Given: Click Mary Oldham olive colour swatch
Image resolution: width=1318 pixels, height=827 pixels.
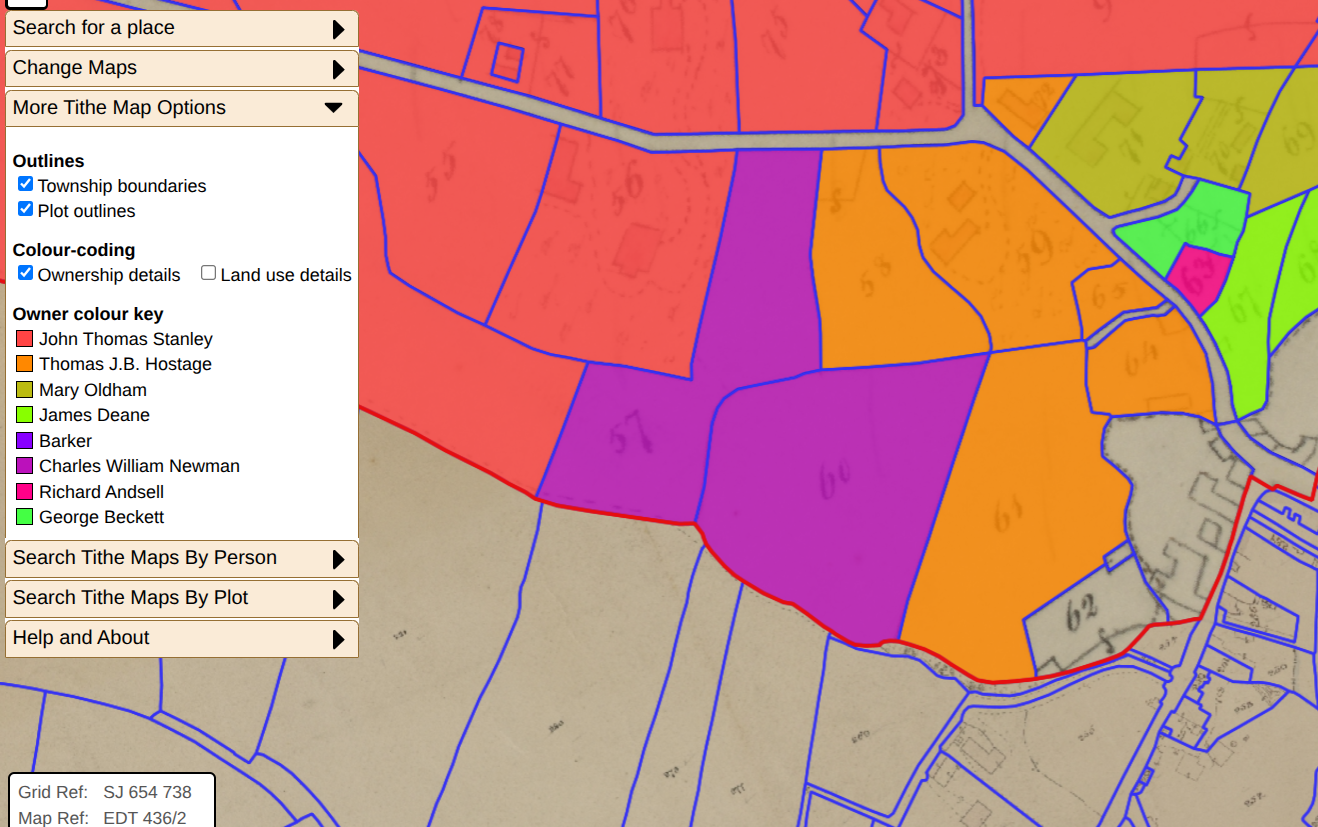Looking at the screenshot, I should click(x=24, y=390).
